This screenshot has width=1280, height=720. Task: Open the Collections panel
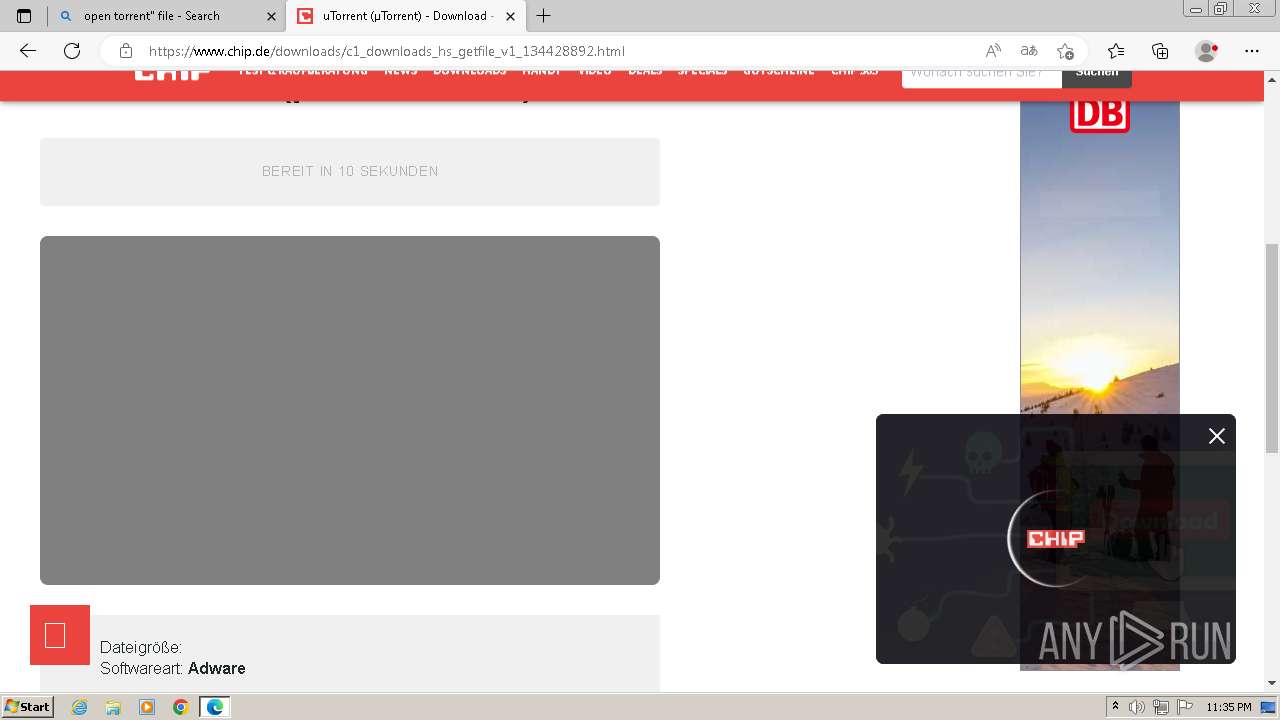pos(1160,51)
